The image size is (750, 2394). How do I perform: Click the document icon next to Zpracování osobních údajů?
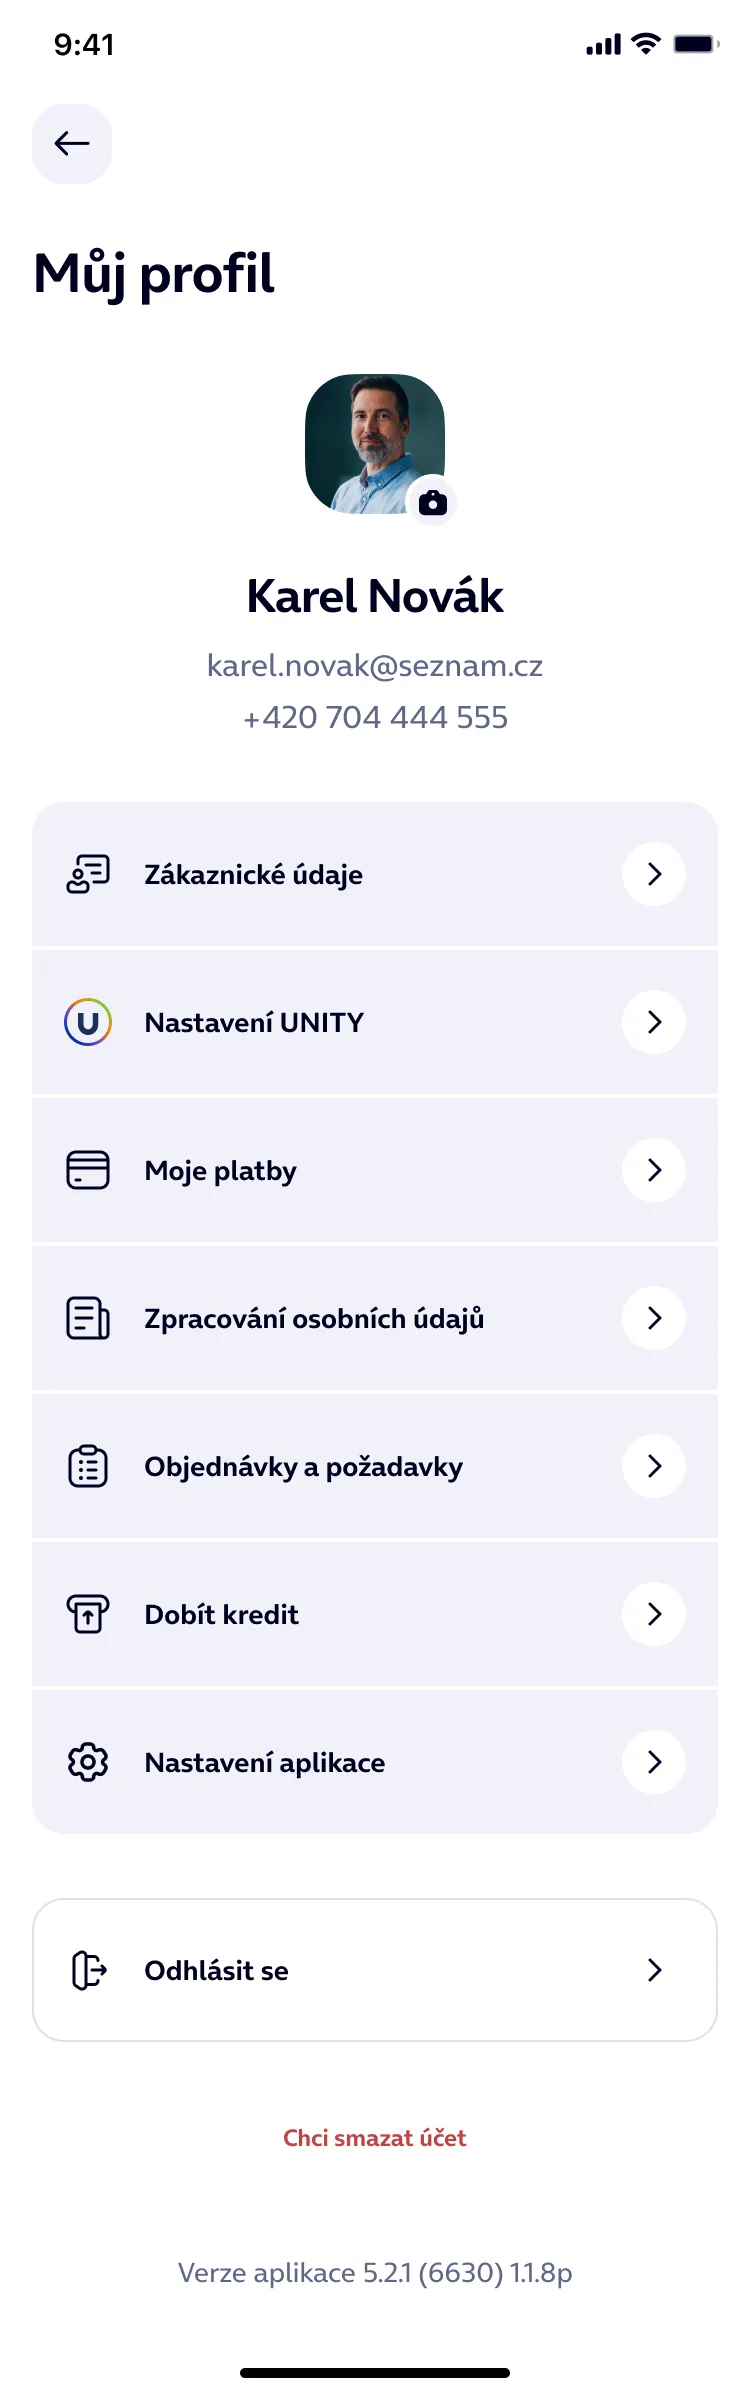pyautogui.click(x=87, y=1318)
